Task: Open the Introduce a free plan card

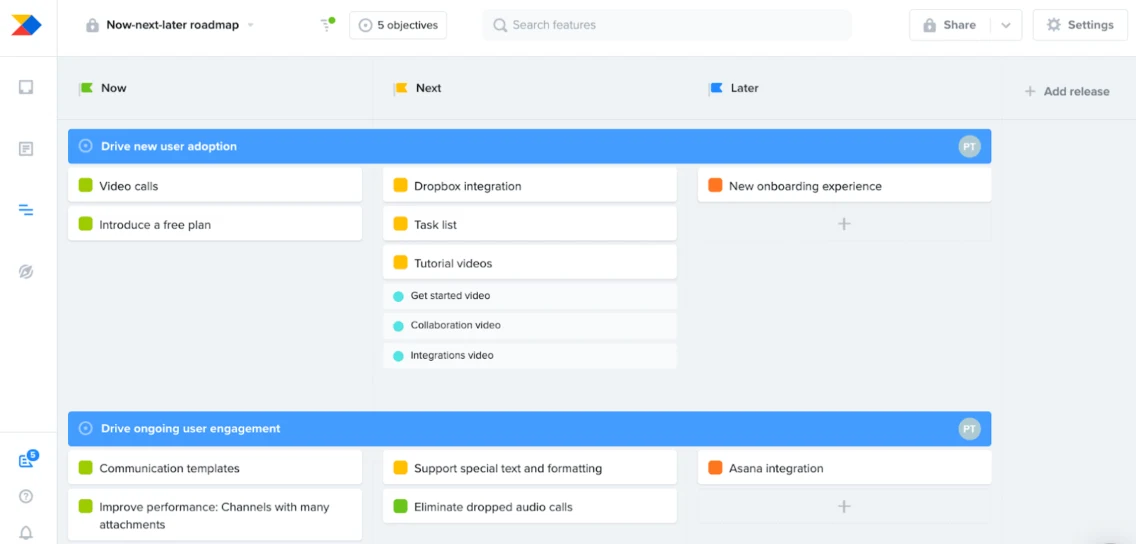Action: (215, 224)
